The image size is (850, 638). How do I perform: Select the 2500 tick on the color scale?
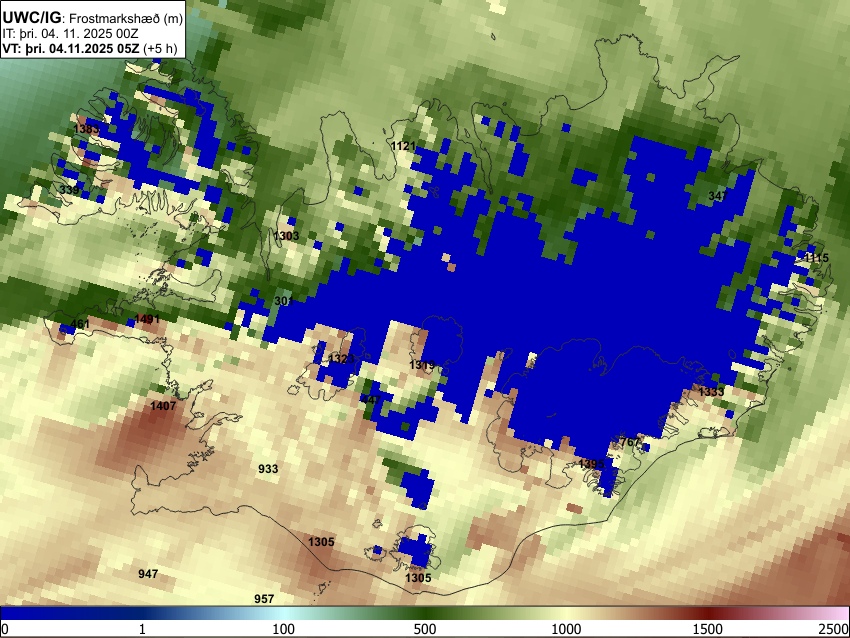pos(834,629)
